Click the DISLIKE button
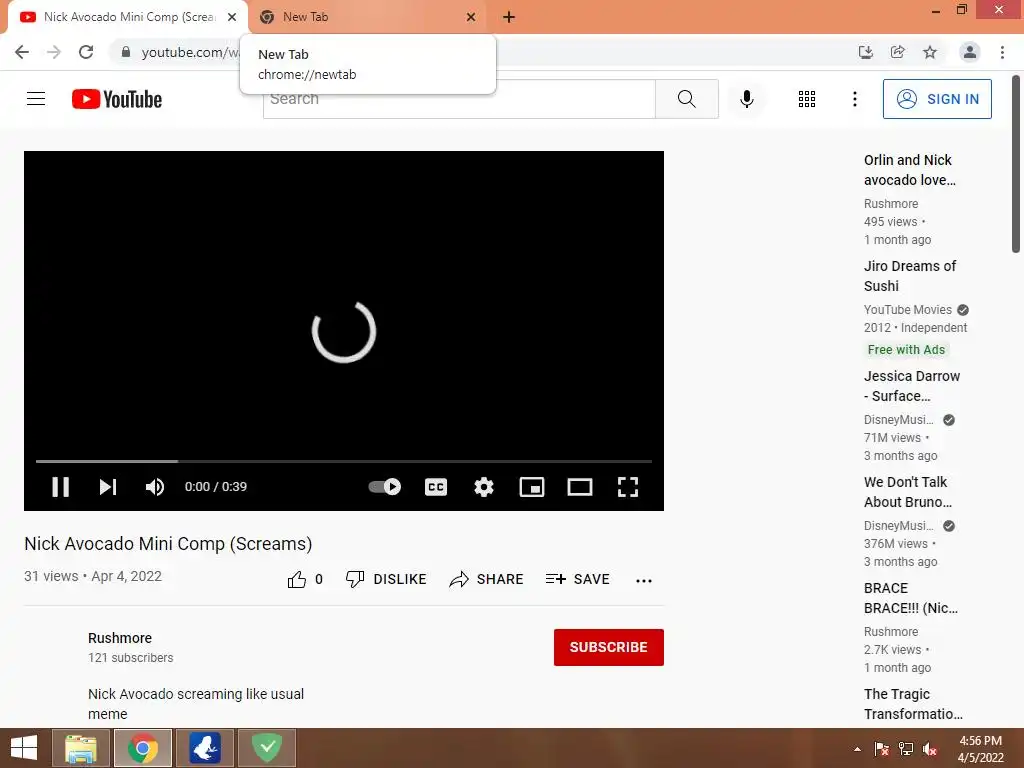The image size is (1024, 768). [386, 579]
